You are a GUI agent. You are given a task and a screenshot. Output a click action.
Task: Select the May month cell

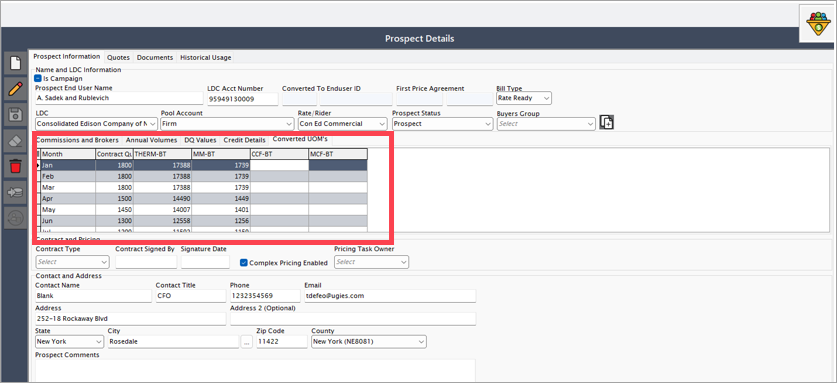(x=68, y=210)
